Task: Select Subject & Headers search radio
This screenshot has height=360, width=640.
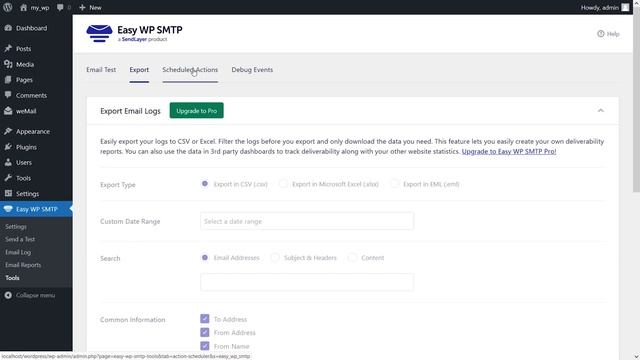Action: pos(275,258)
